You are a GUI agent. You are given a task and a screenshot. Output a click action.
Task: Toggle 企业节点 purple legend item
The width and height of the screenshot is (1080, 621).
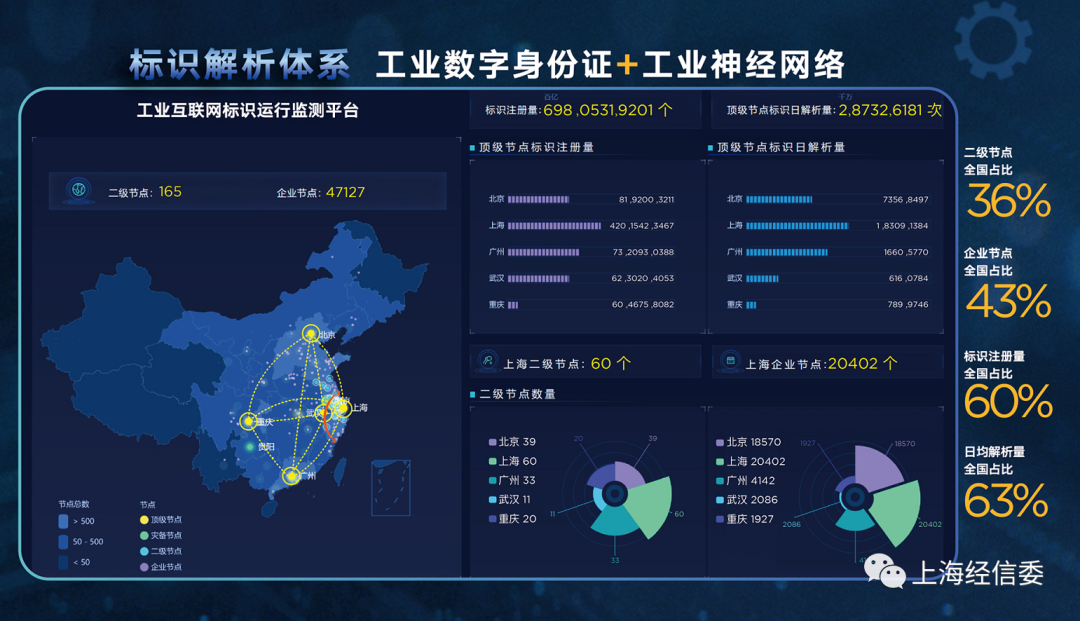145,567
